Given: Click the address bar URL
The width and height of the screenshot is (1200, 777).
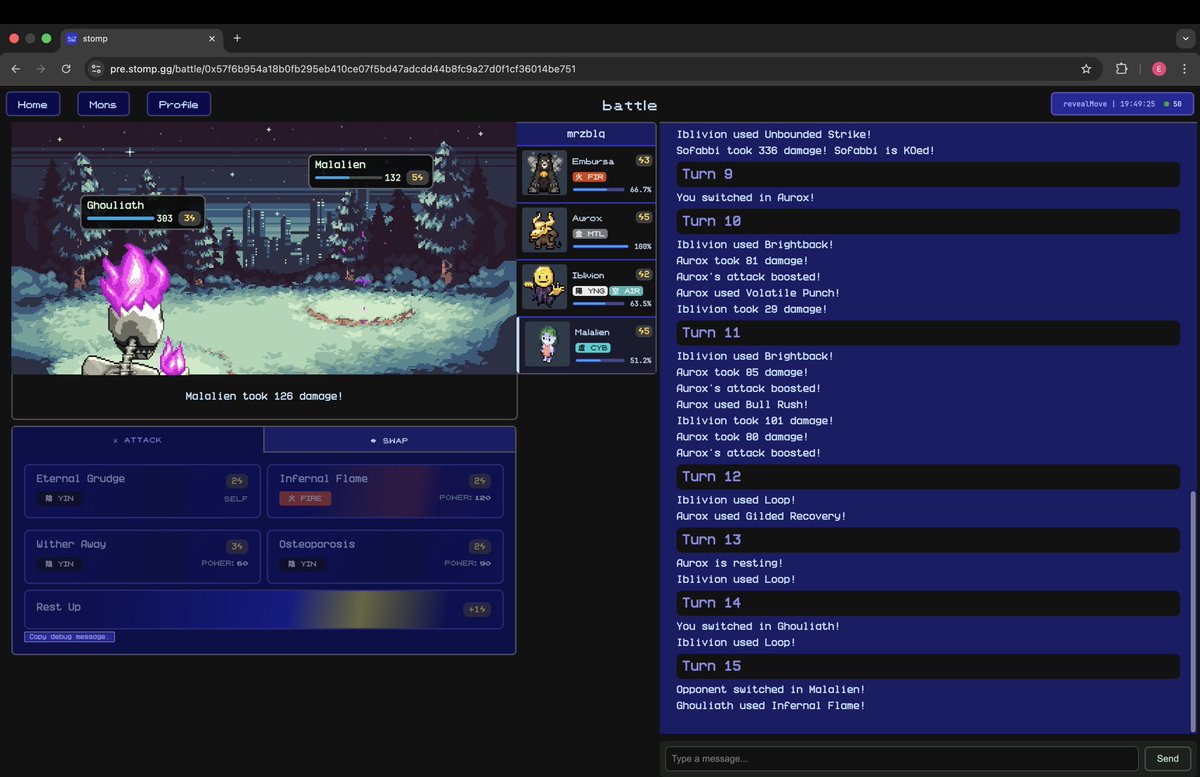Looking at the screenshot, I should [343, 69].
